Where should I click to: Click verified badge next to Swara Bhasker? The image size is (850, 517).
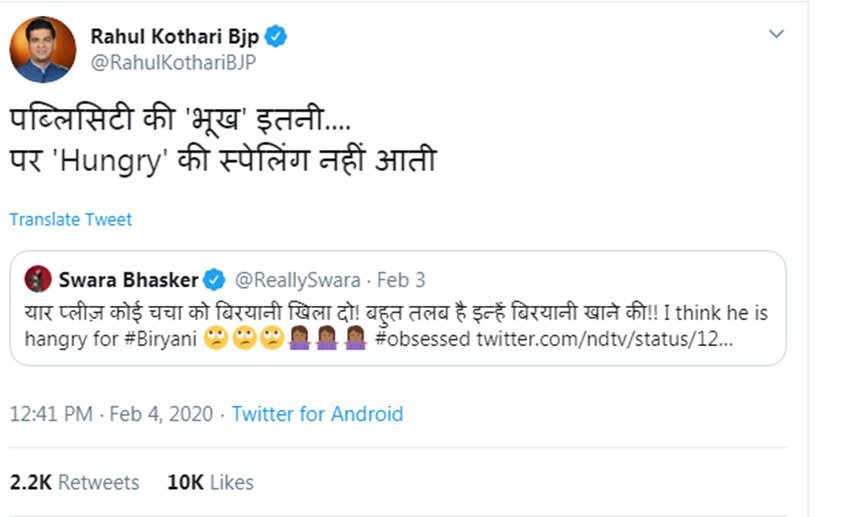(x=214, y=279)
